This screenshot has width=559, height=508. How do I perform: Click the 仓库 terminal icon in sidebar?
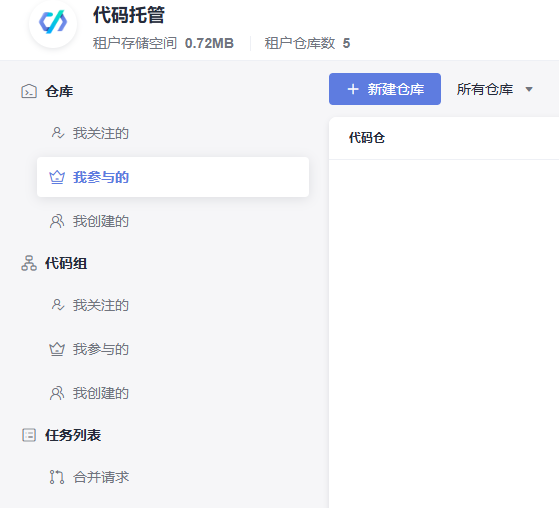pos(29,91)
